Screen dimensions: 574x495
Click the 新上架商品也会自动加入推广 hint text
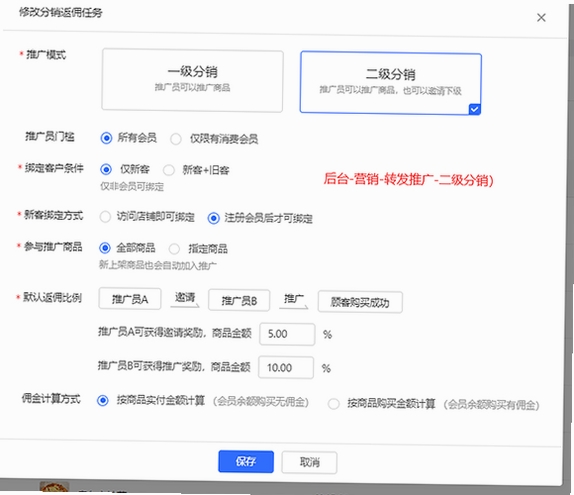point(157,265)
